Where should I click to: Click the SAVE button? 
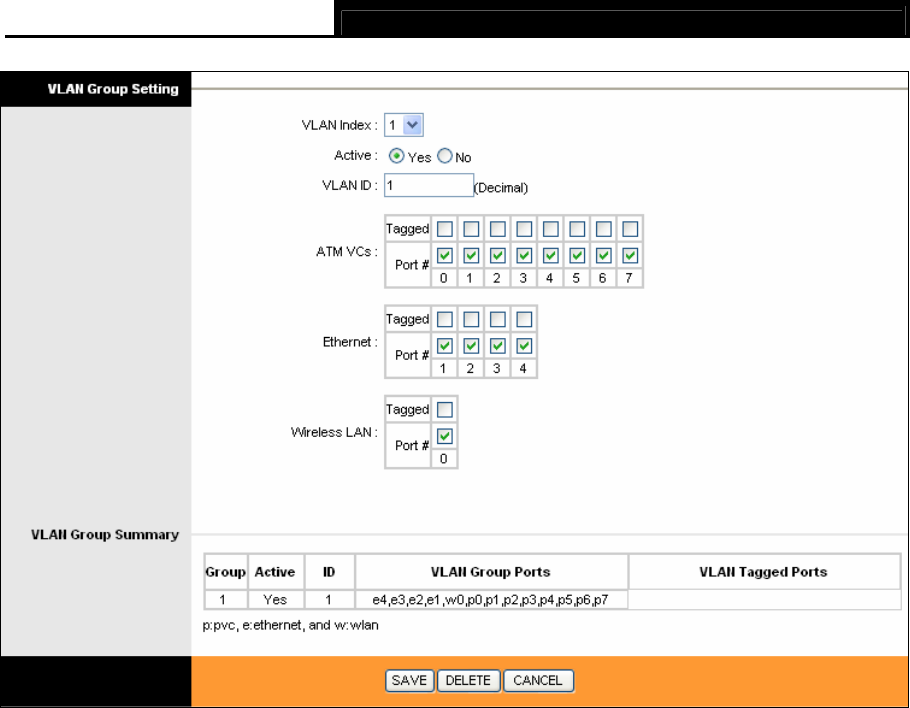409,681
